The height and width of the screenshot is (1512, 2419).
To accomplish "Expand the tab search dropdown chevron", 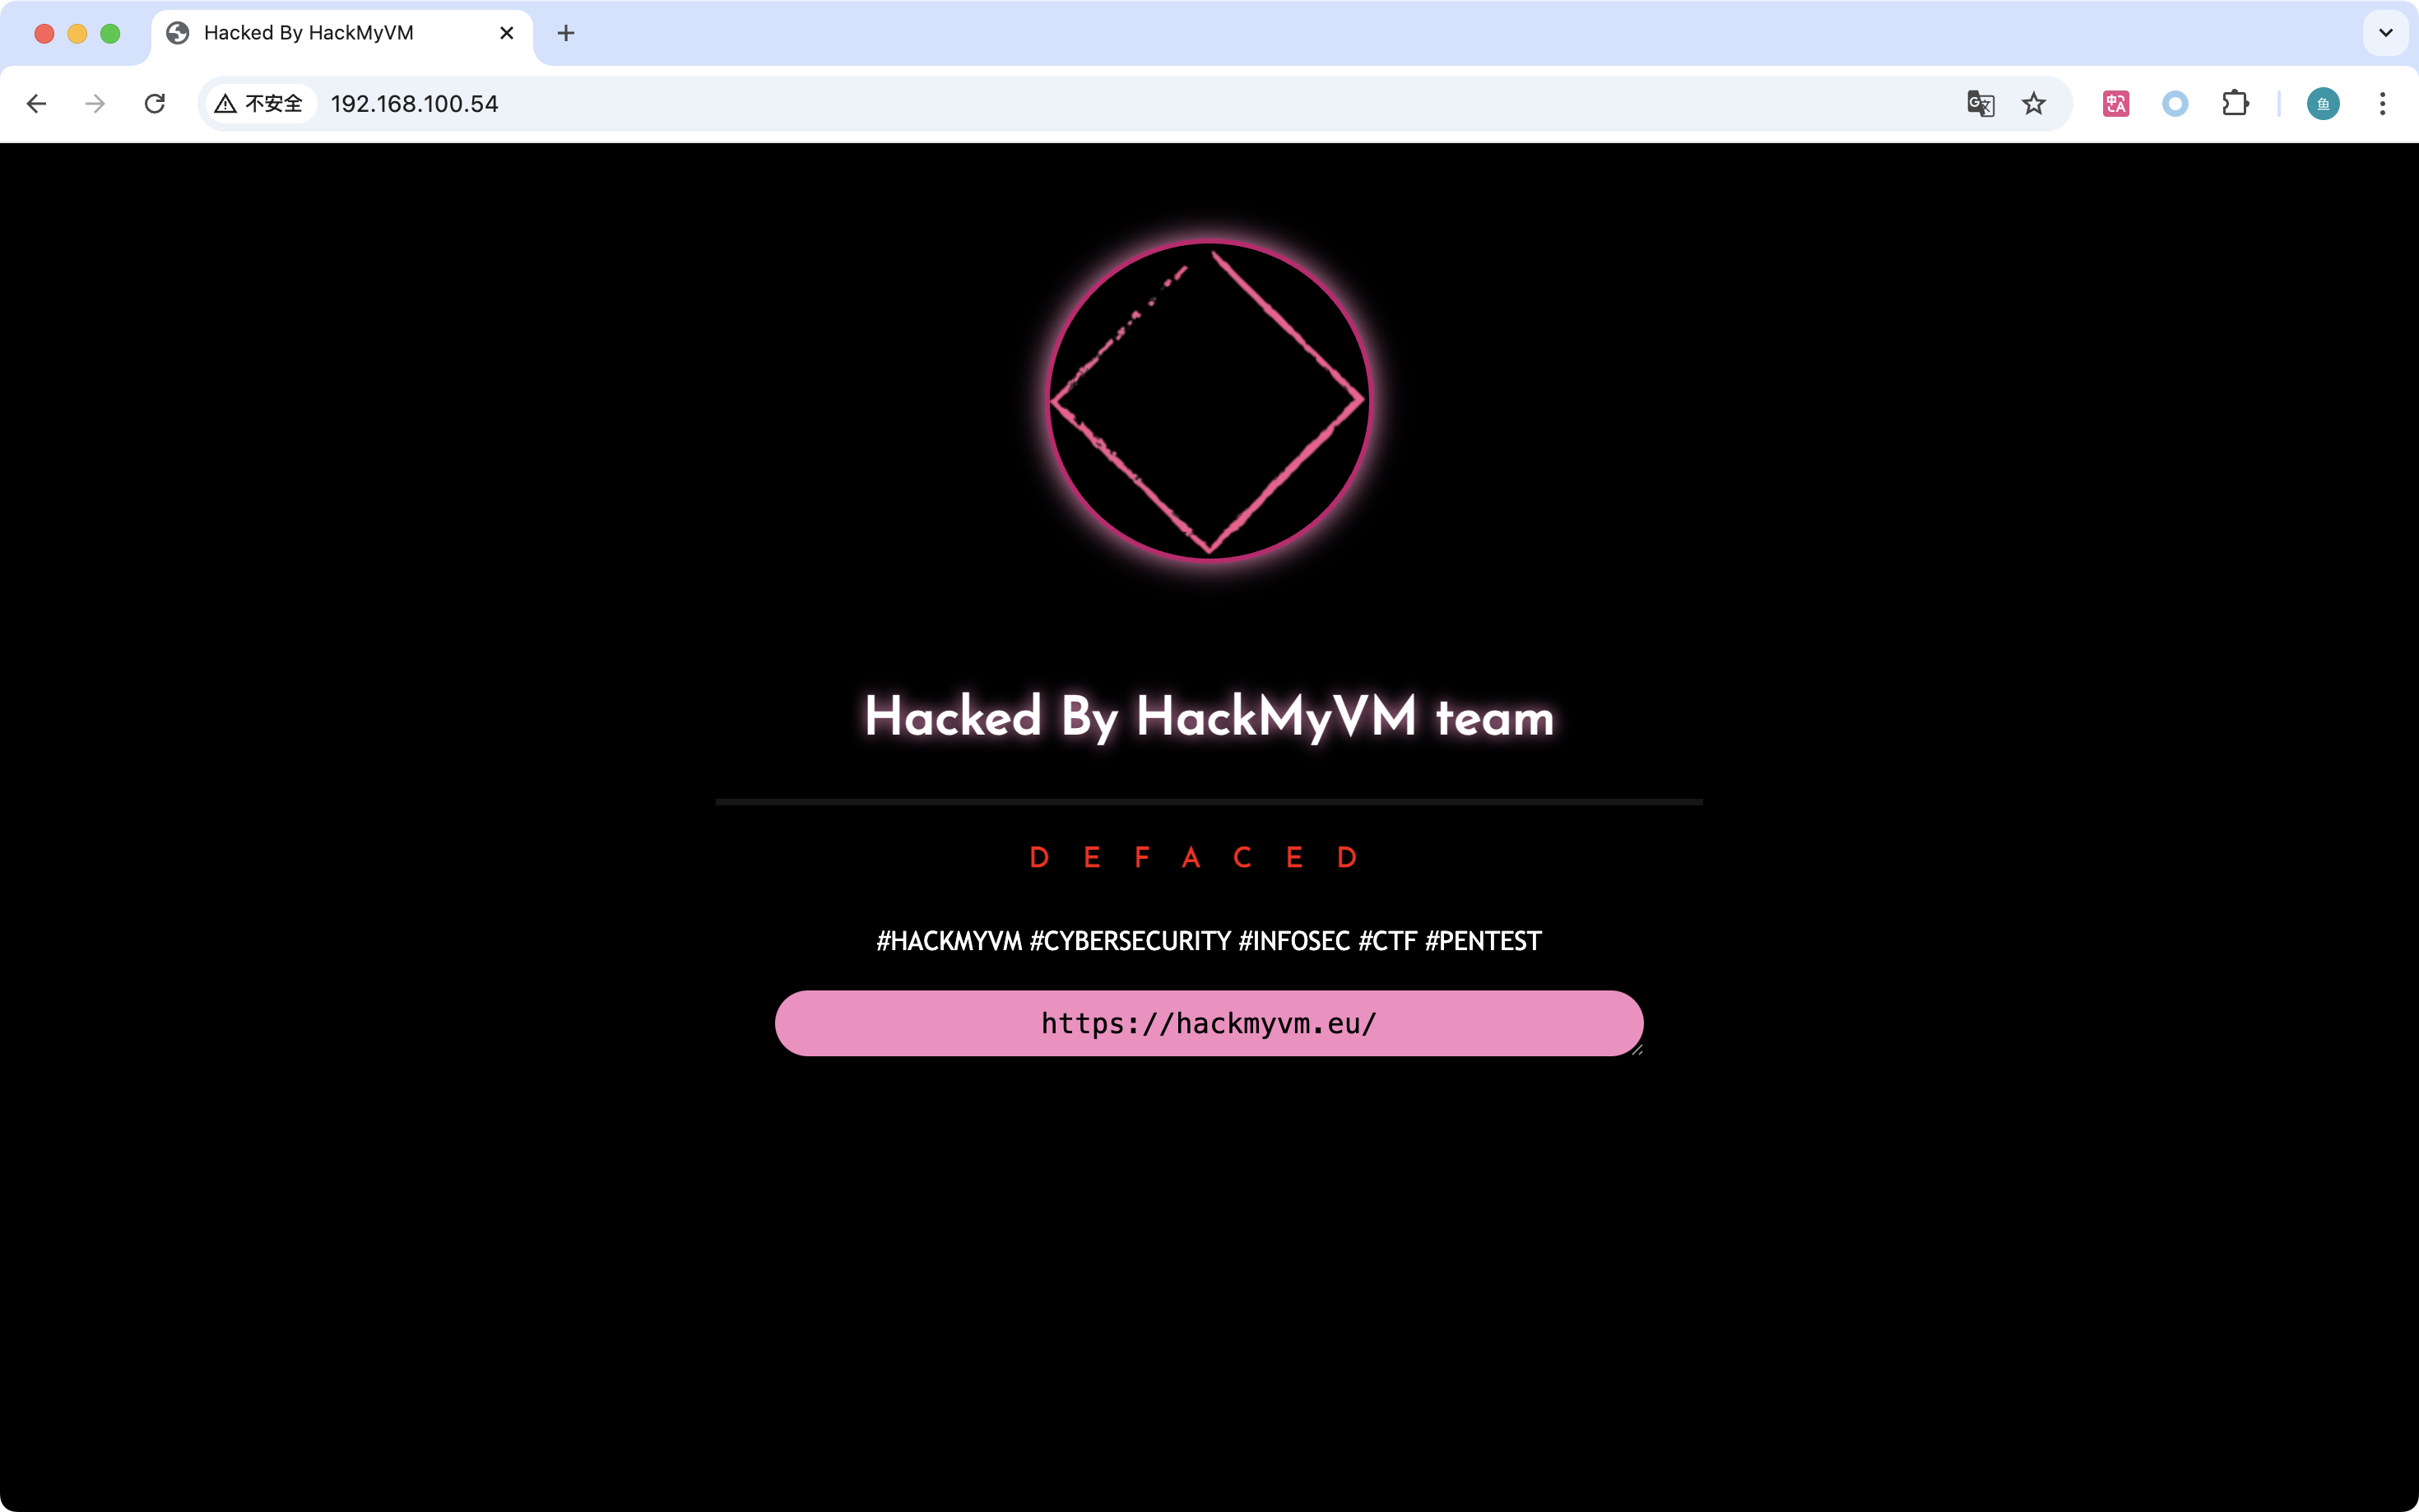I will [x=2385, y=33].
